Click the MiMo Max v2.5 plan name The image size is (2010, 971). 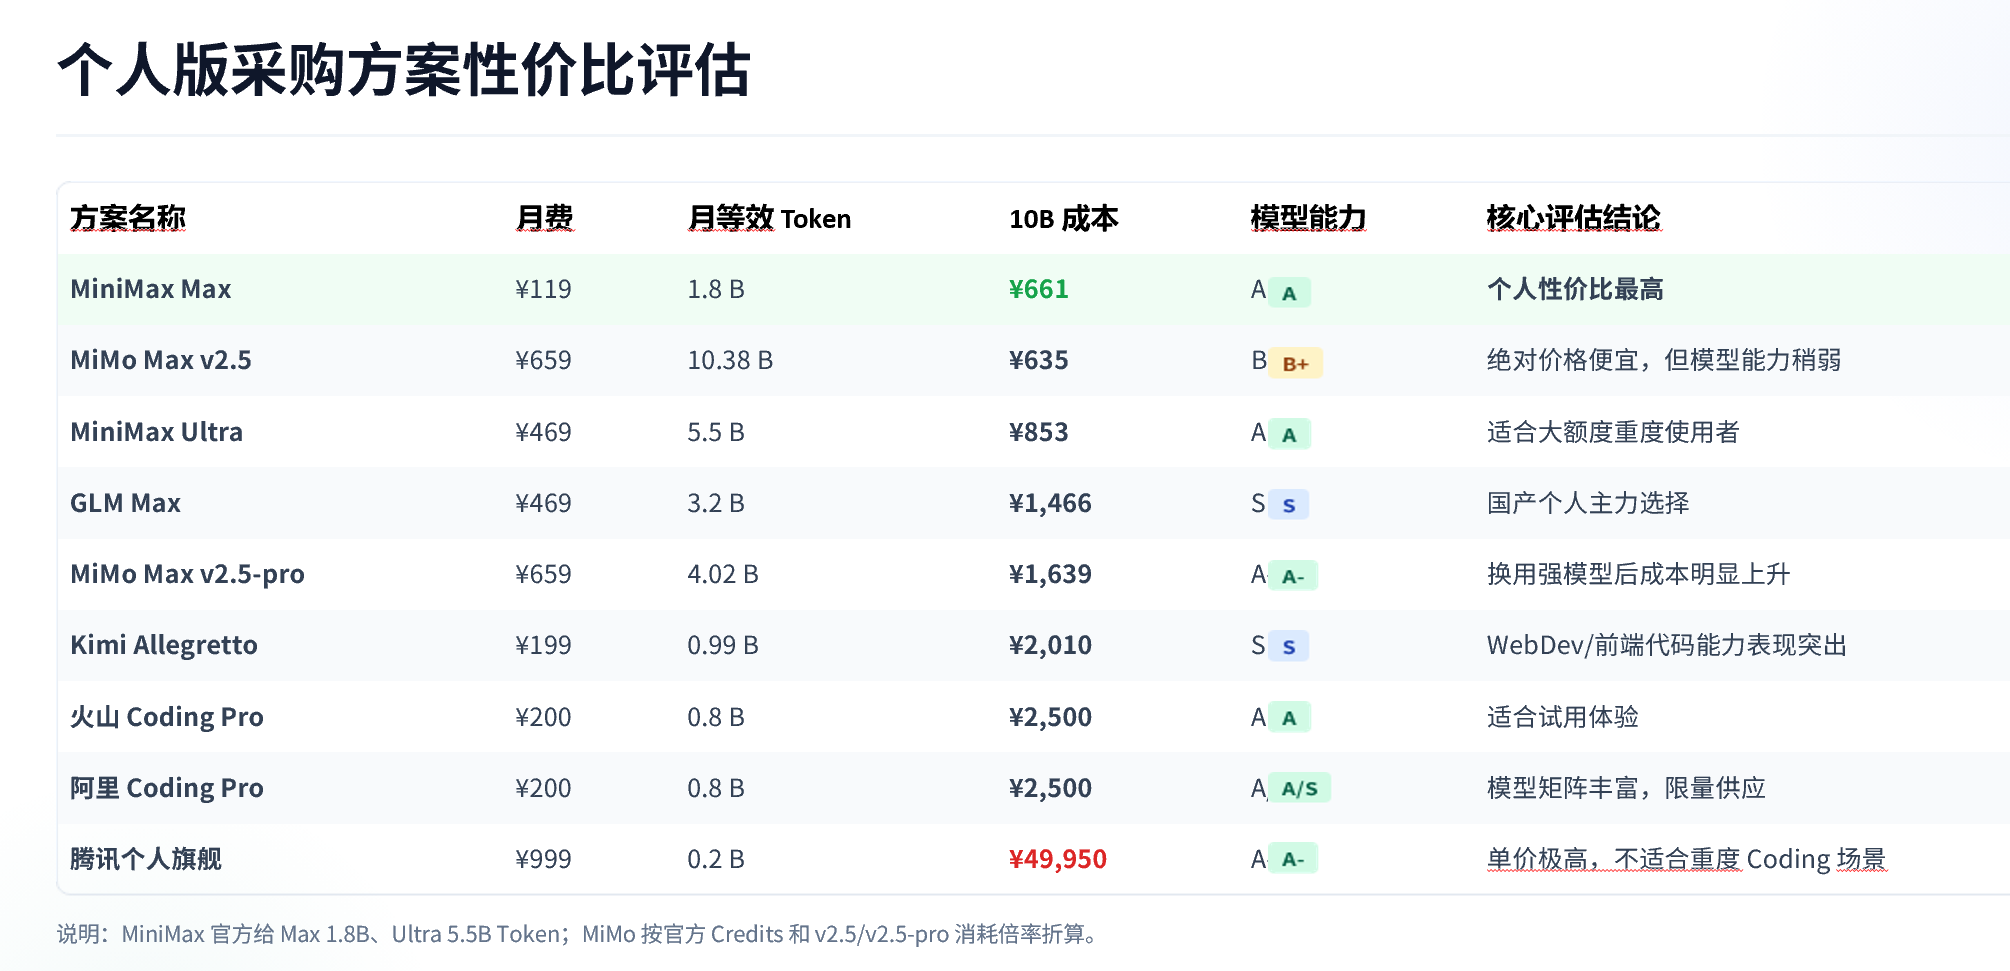(x=161, y=360)
